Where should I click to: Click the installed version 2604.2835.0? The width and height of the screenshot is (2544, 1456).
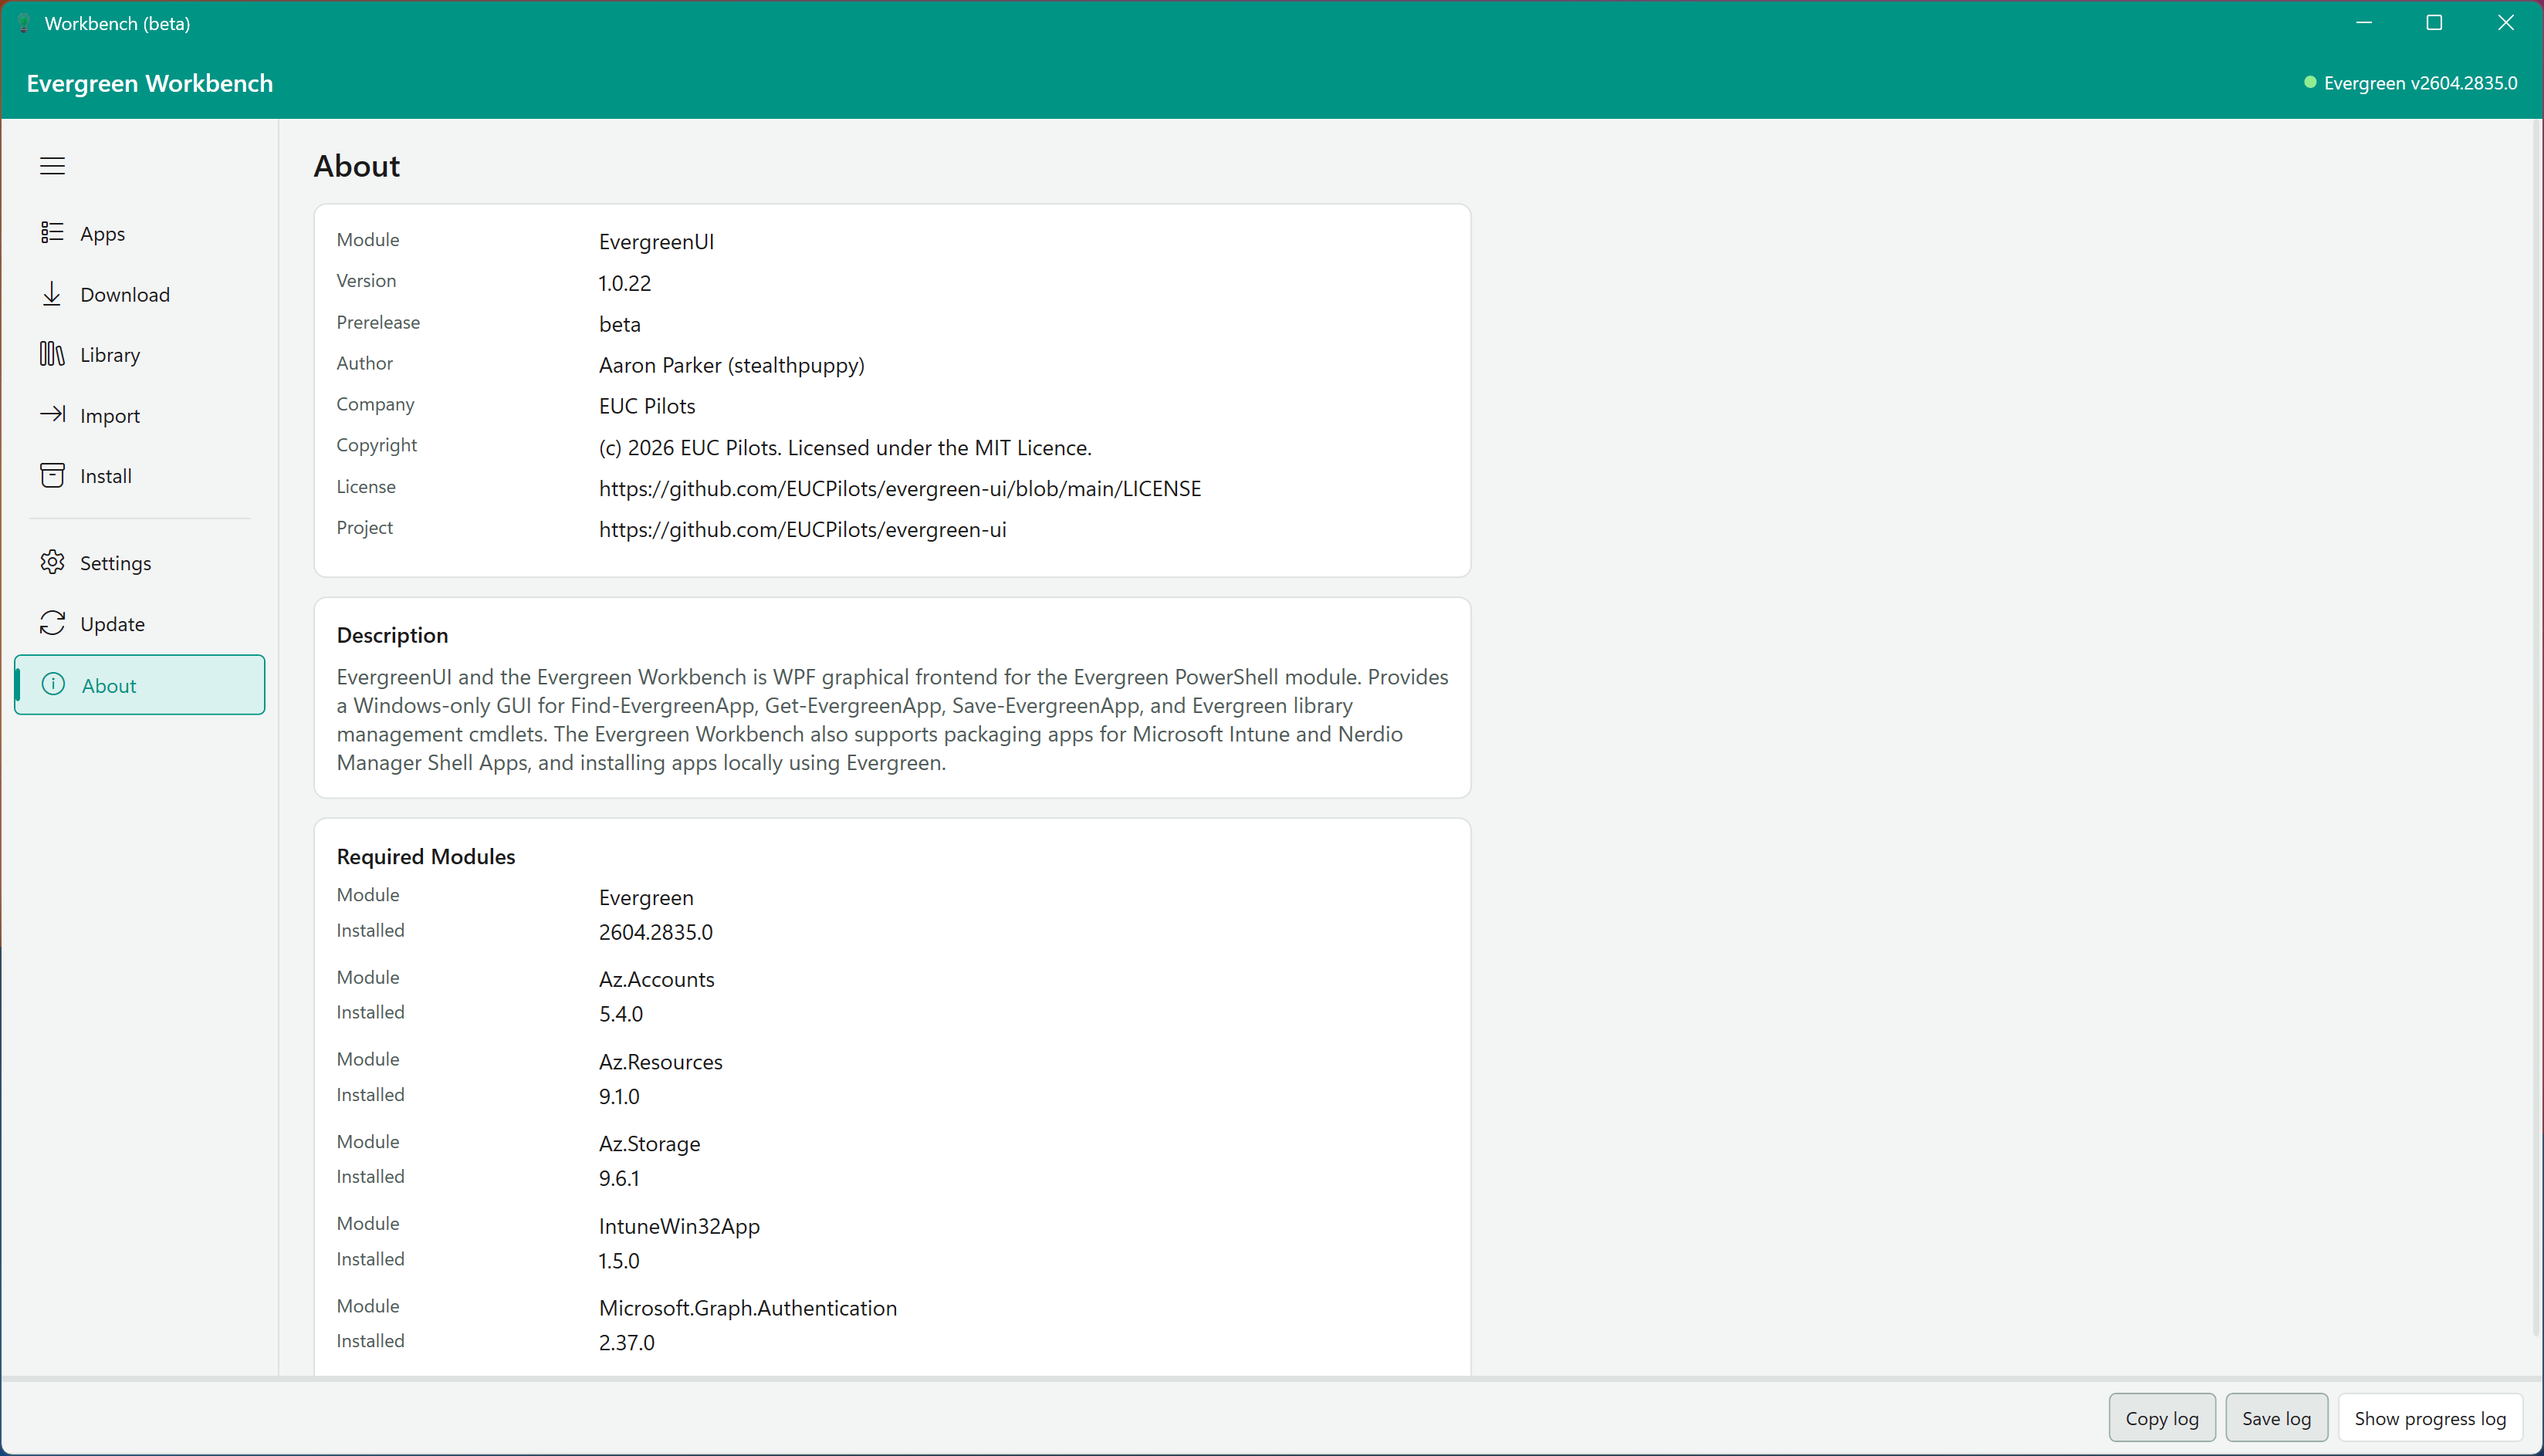(656, 932)
